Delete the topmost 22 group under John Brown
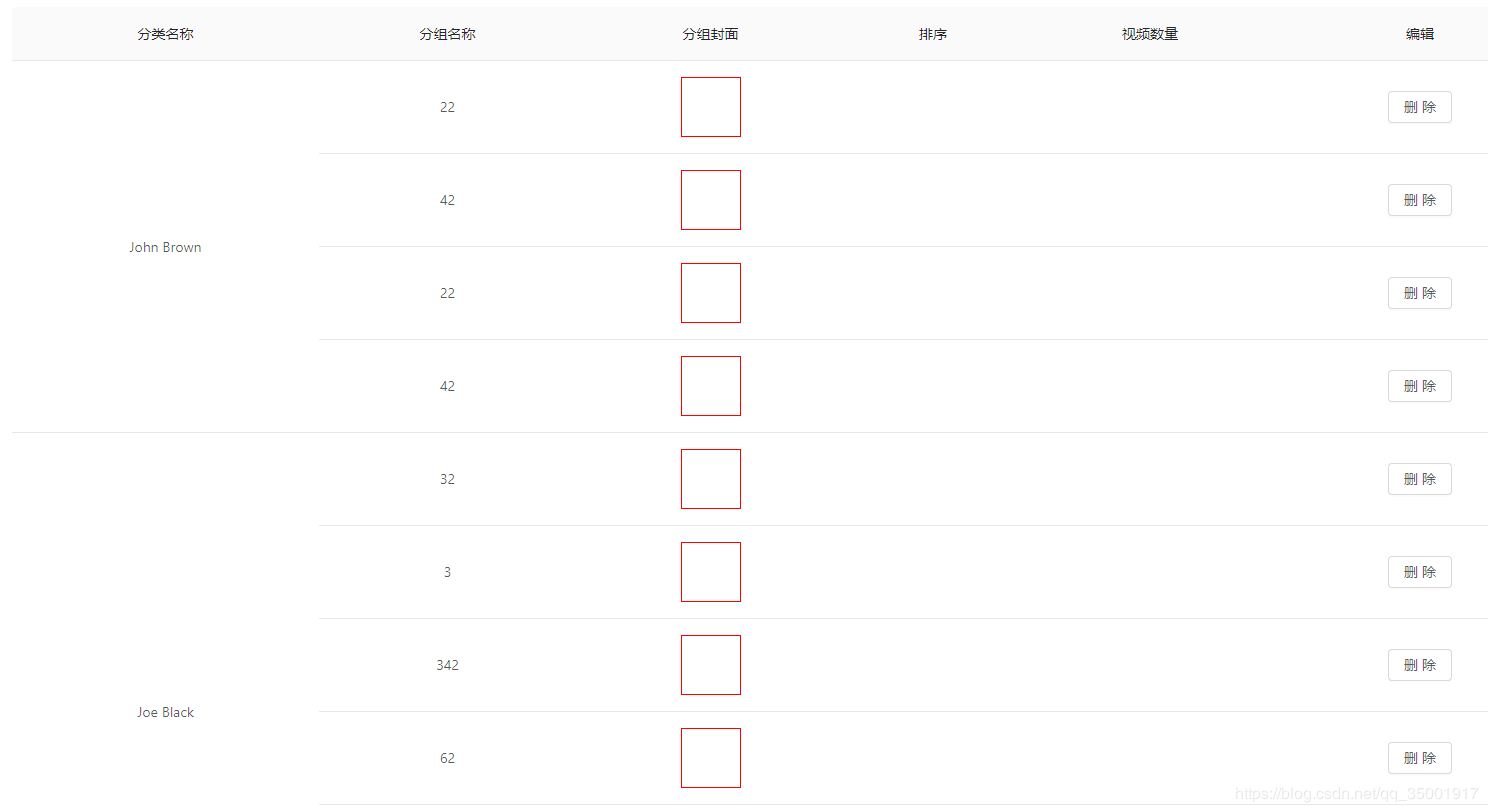Screen dimensions: 1488x812 coord(1419,107)
